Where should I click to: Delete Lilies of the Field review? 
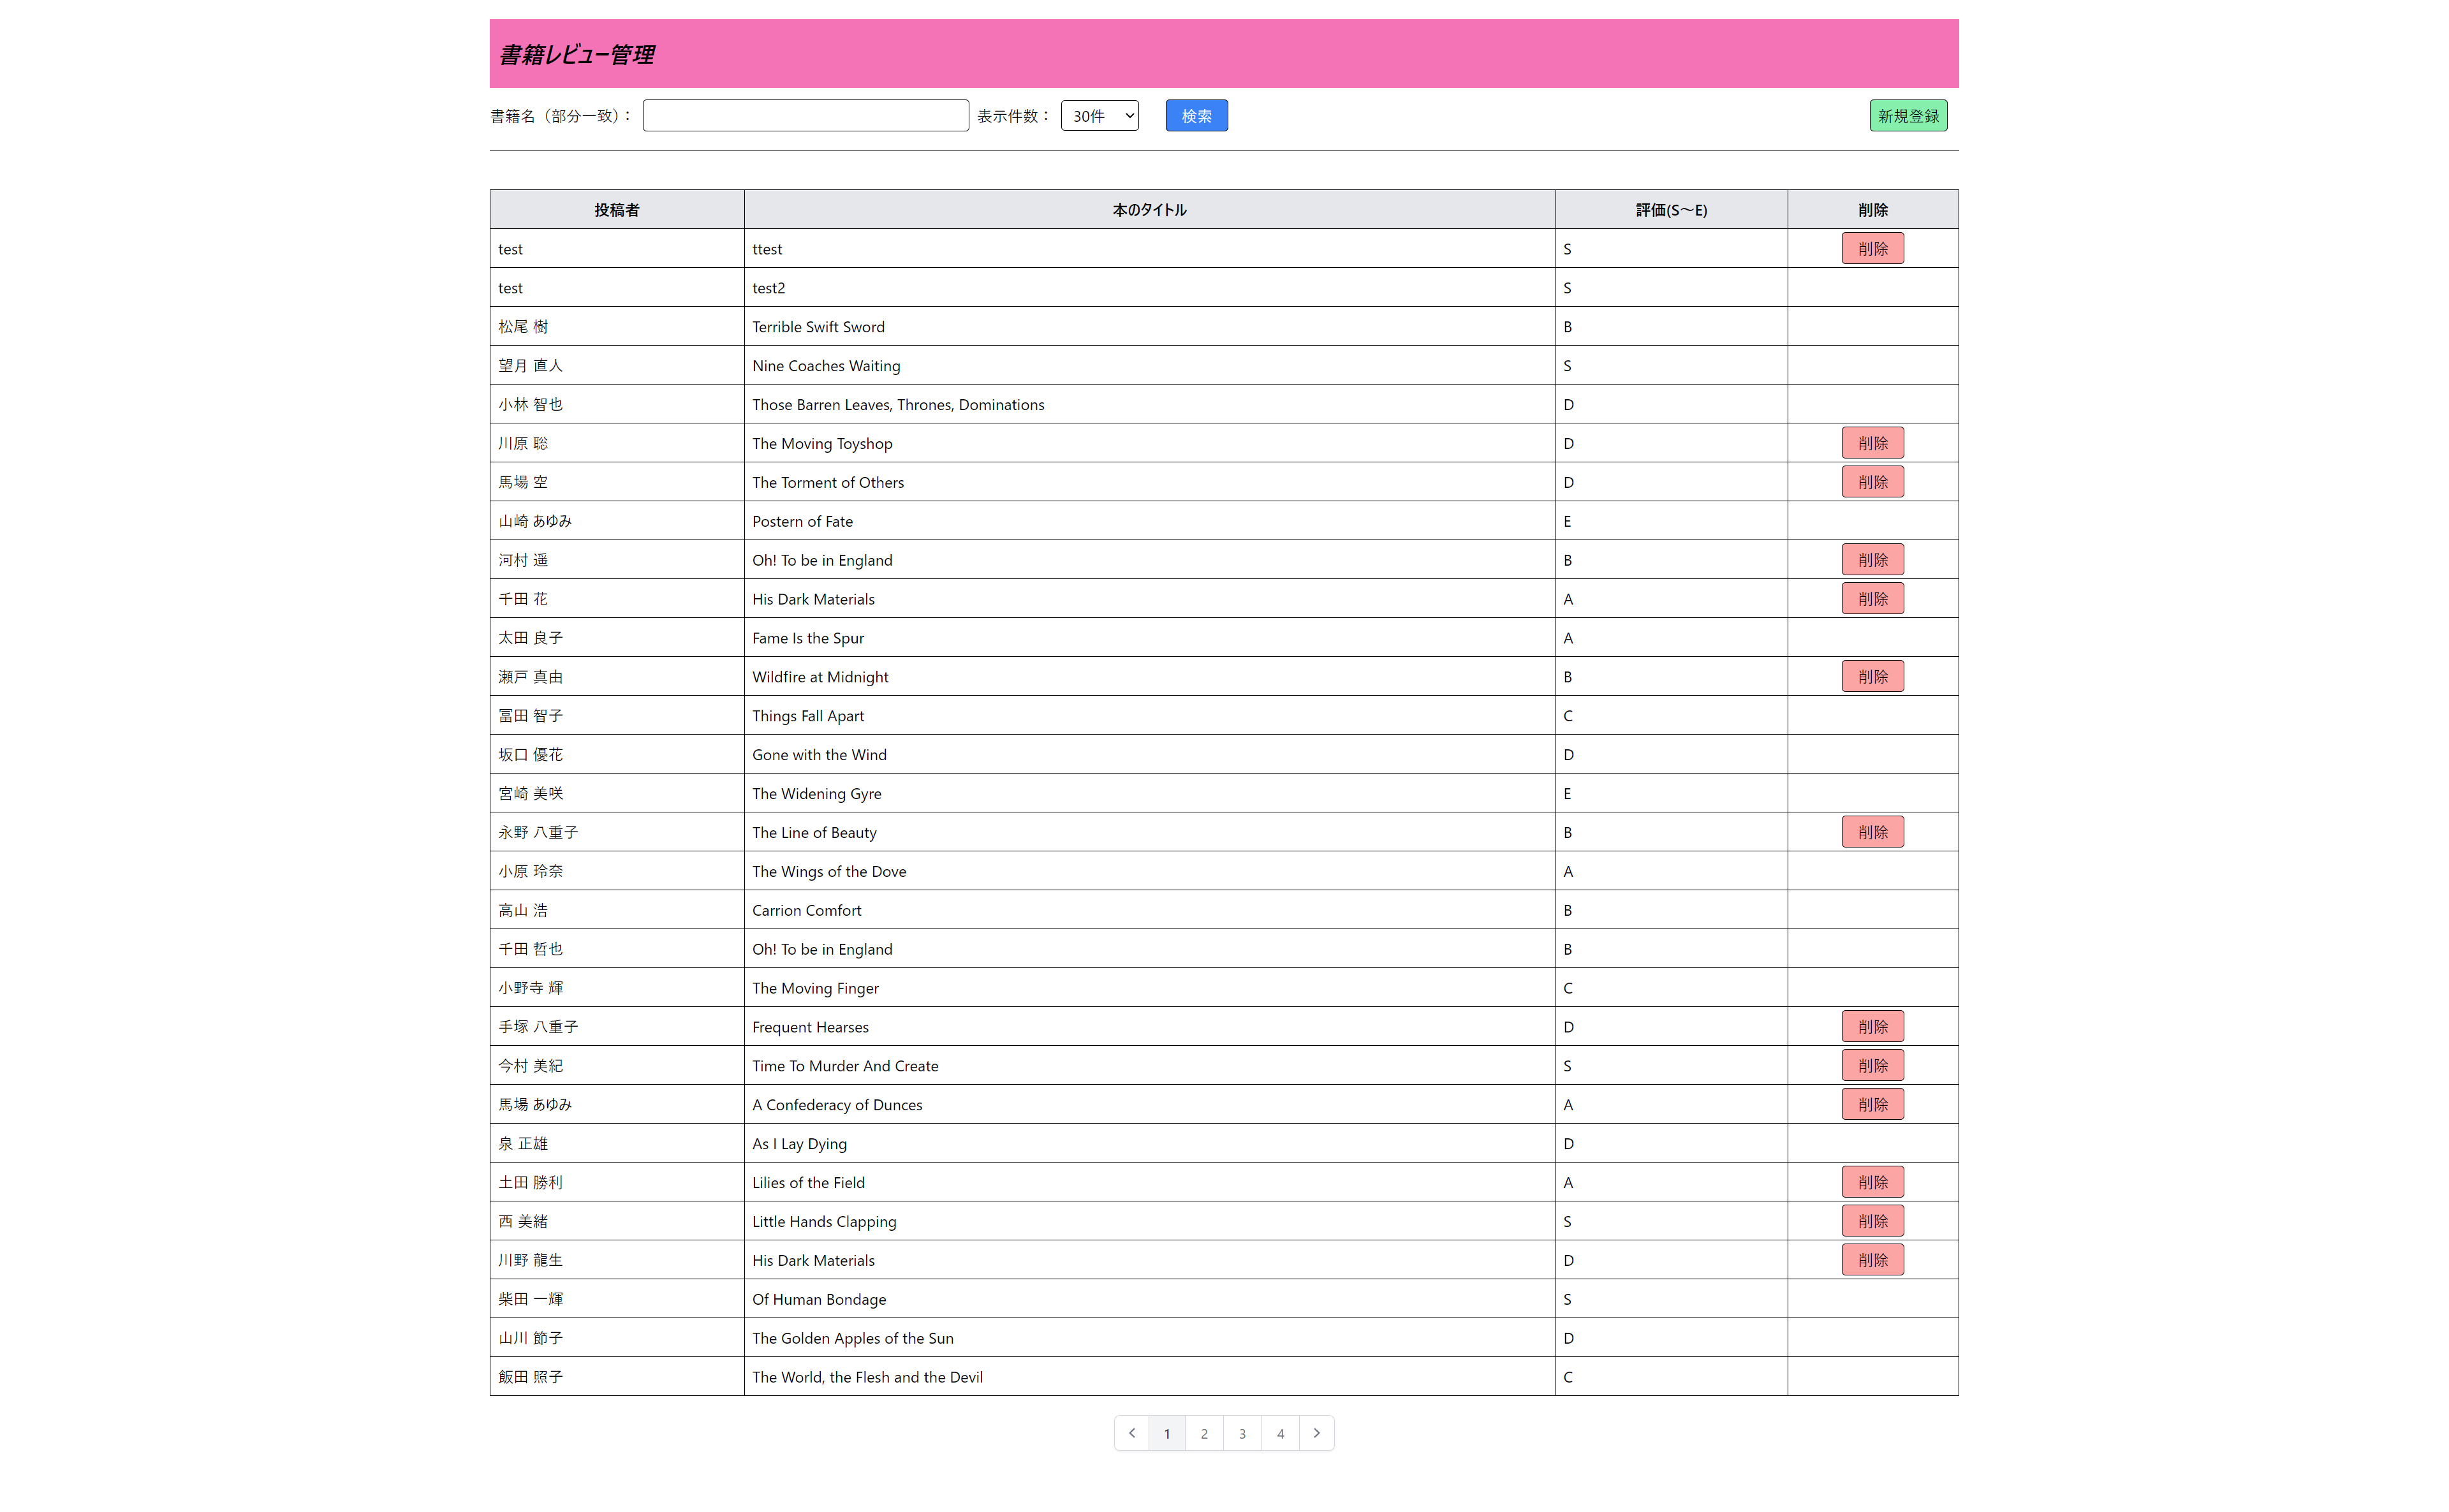tap(1872, 1182)
